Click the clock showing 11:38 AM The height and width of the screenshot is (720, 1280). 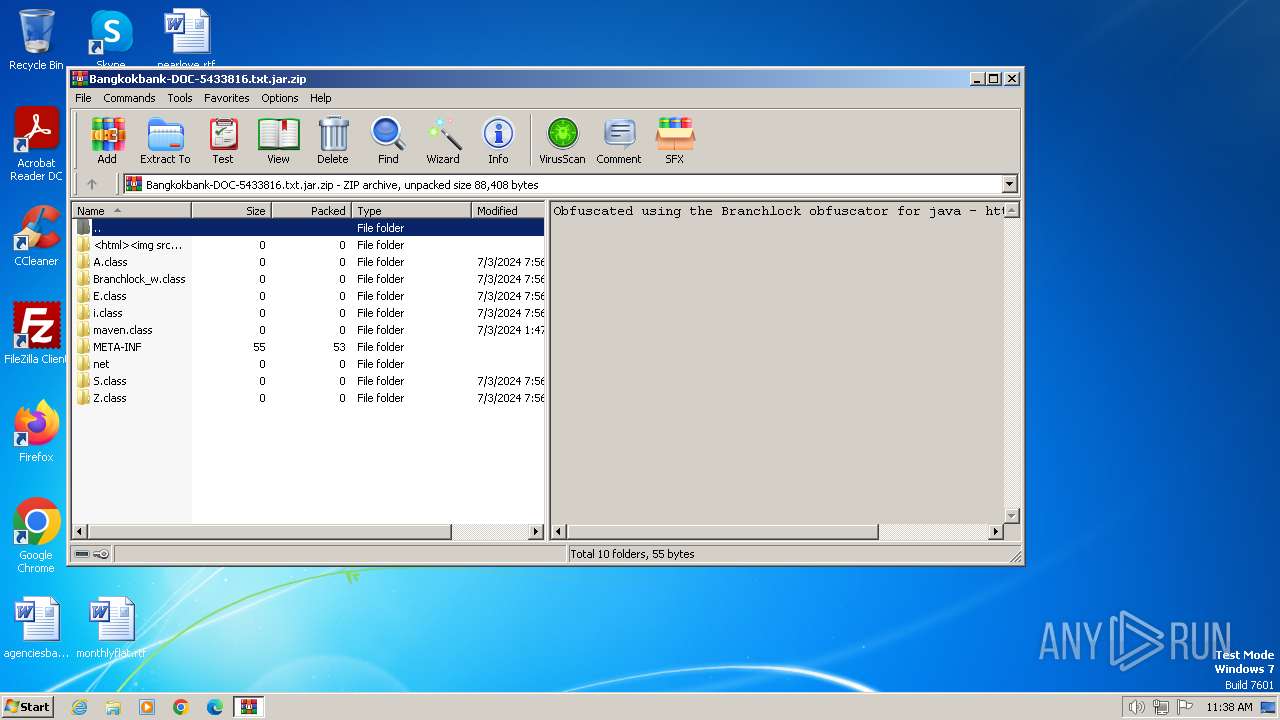click(x=1229, y=707)
